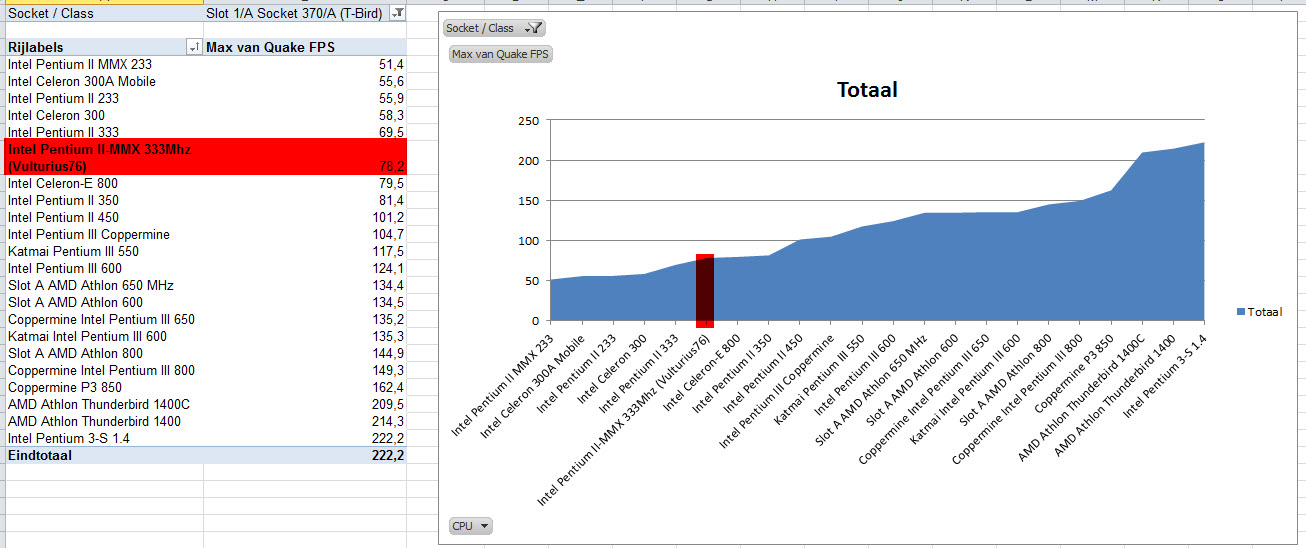The image size is (1306, 548).
Task: Click the 104,7 FPS value cell
Action: [304, 234]
